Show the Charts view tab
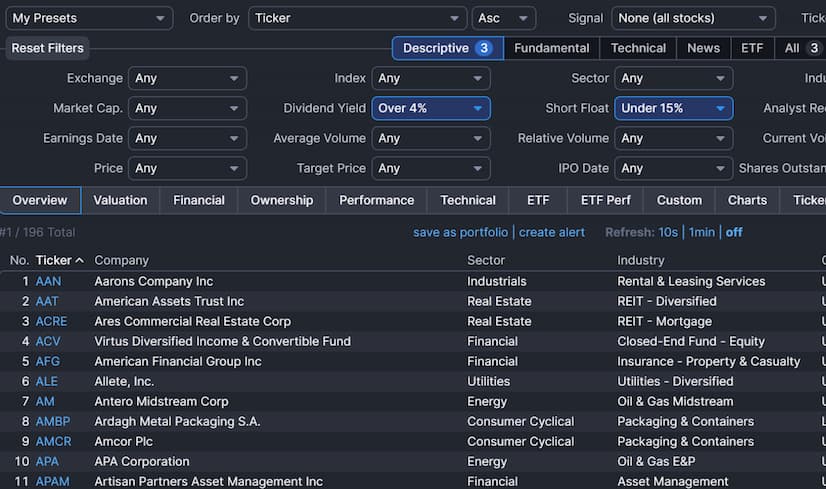 pyautogui.click(x=747, y=200)
